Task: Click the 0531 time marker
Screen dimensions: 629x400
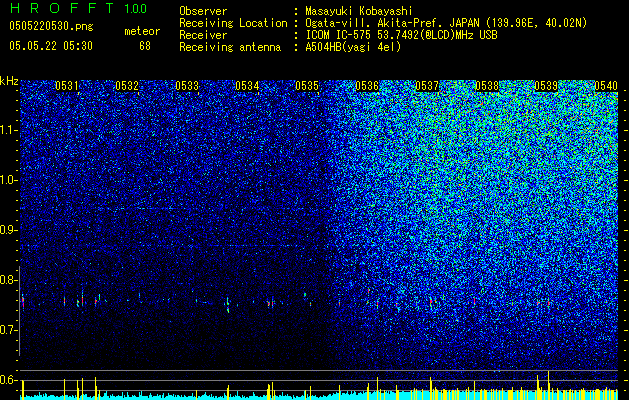Action: pyautogui.click(x=67, y=86)
